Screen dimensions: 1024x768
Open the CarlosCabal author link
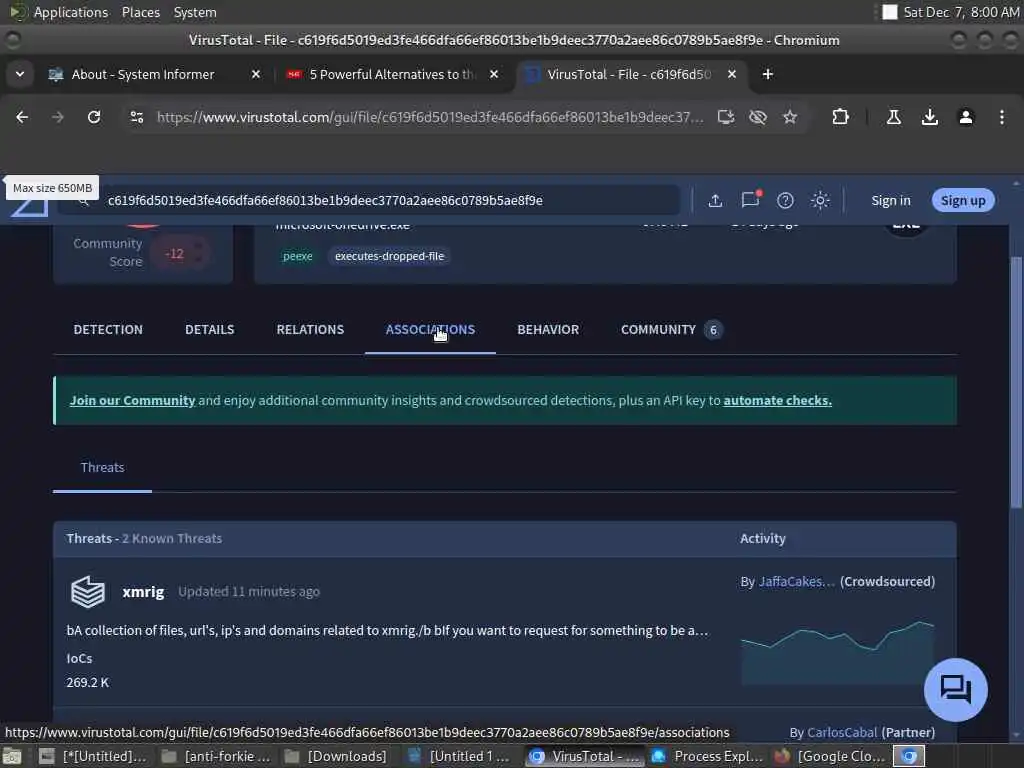(842, 733)
